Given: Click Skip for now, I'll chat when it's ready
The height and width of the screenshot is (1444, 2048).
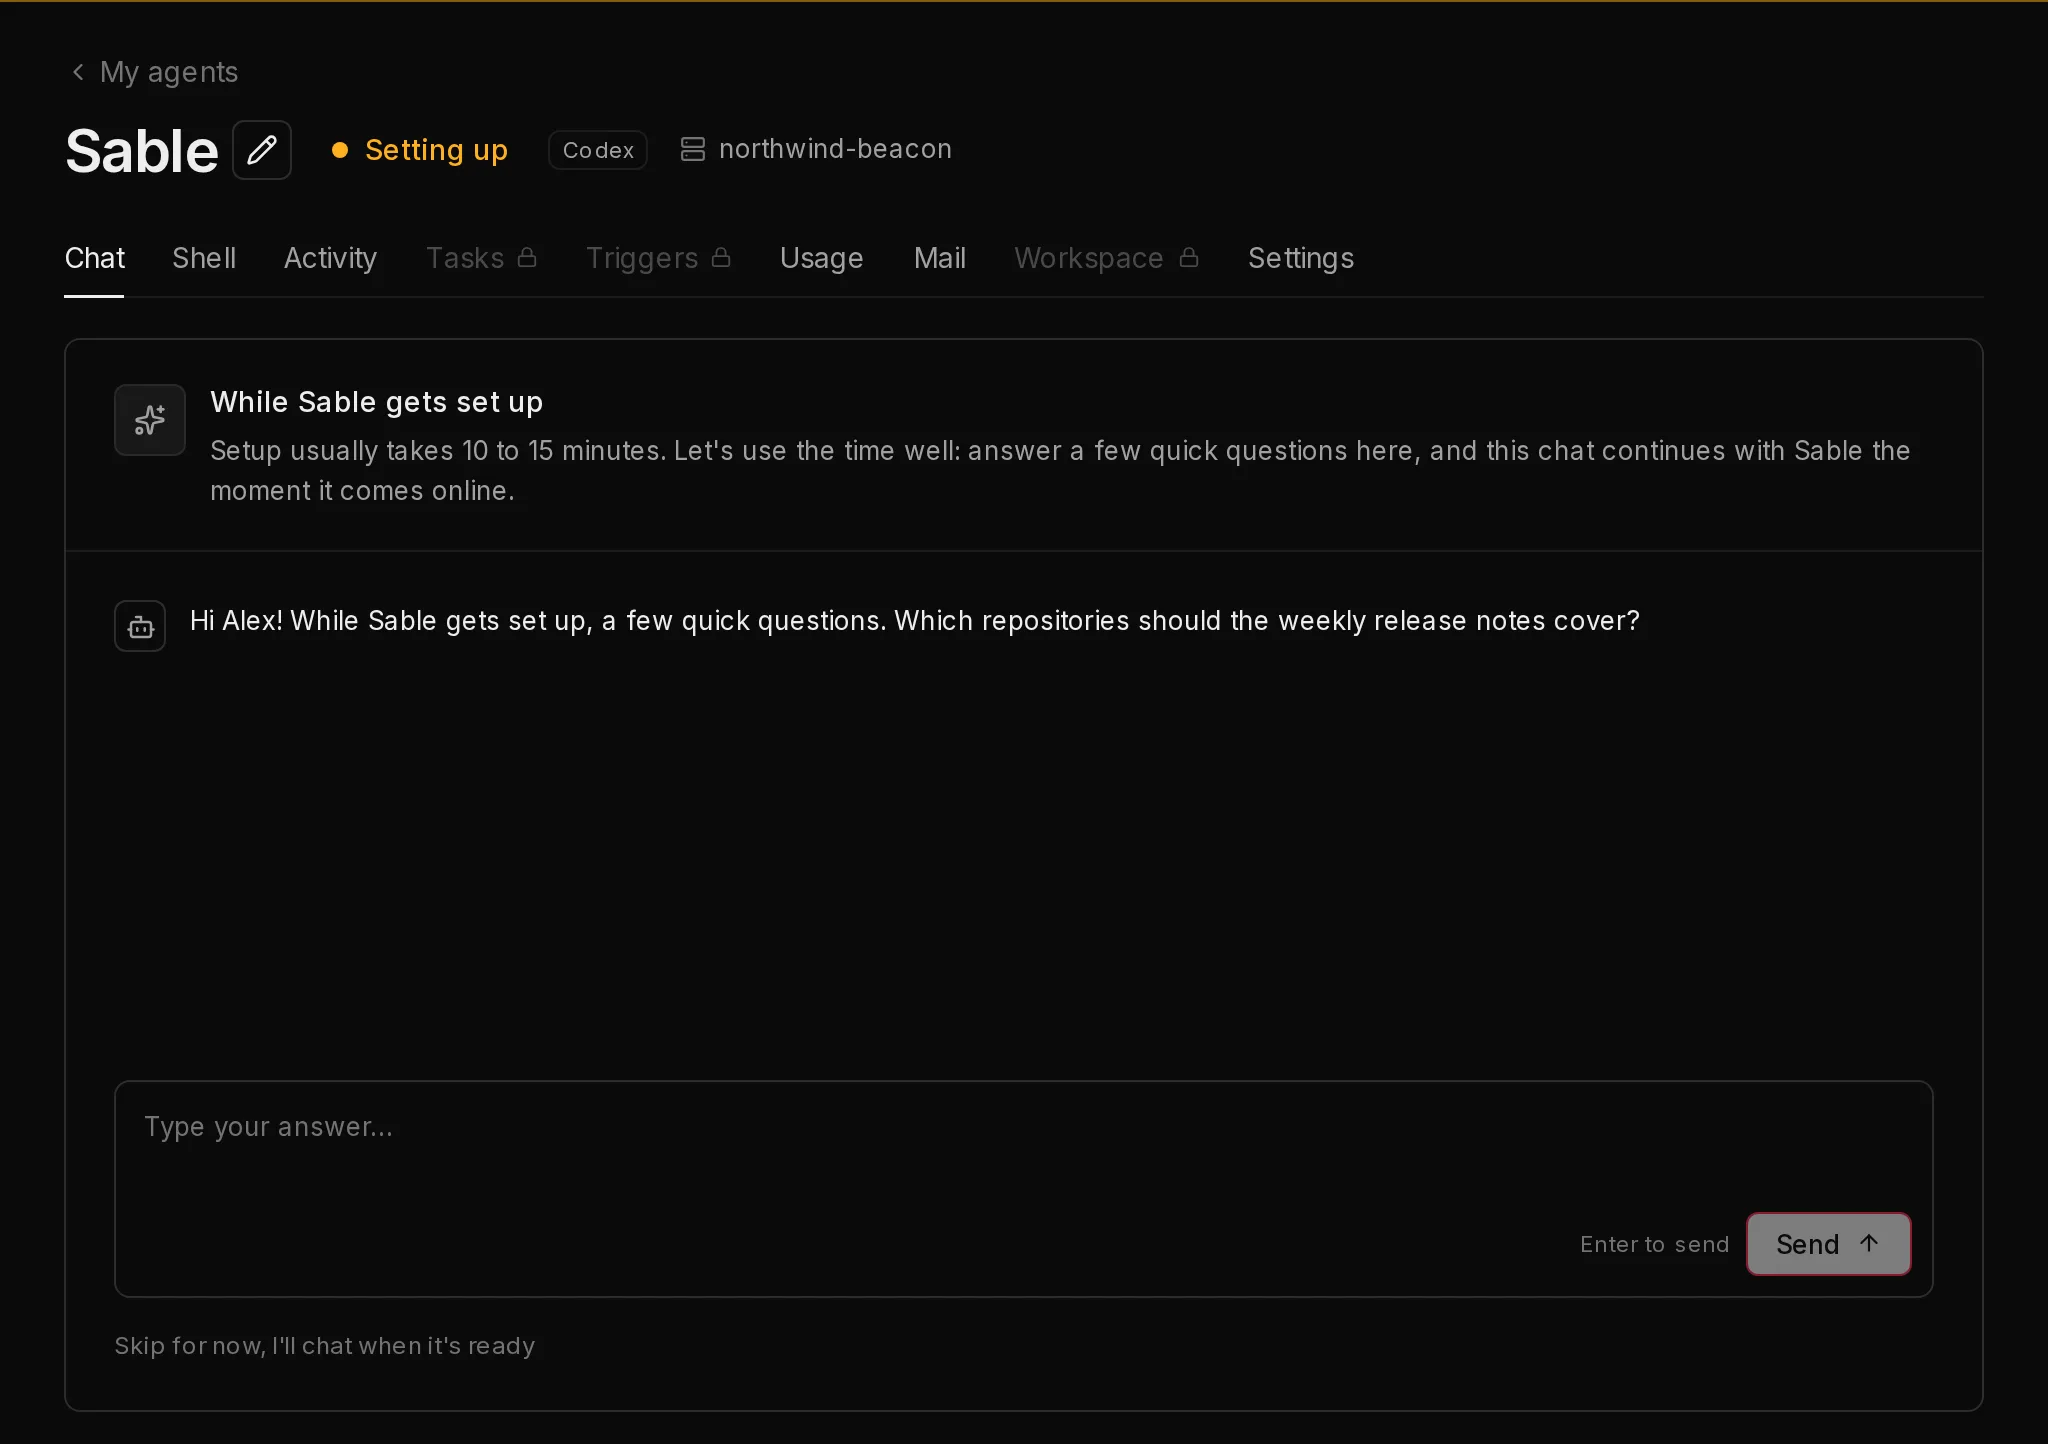Looking at the screenshot, I should (x=325, y=1346).
